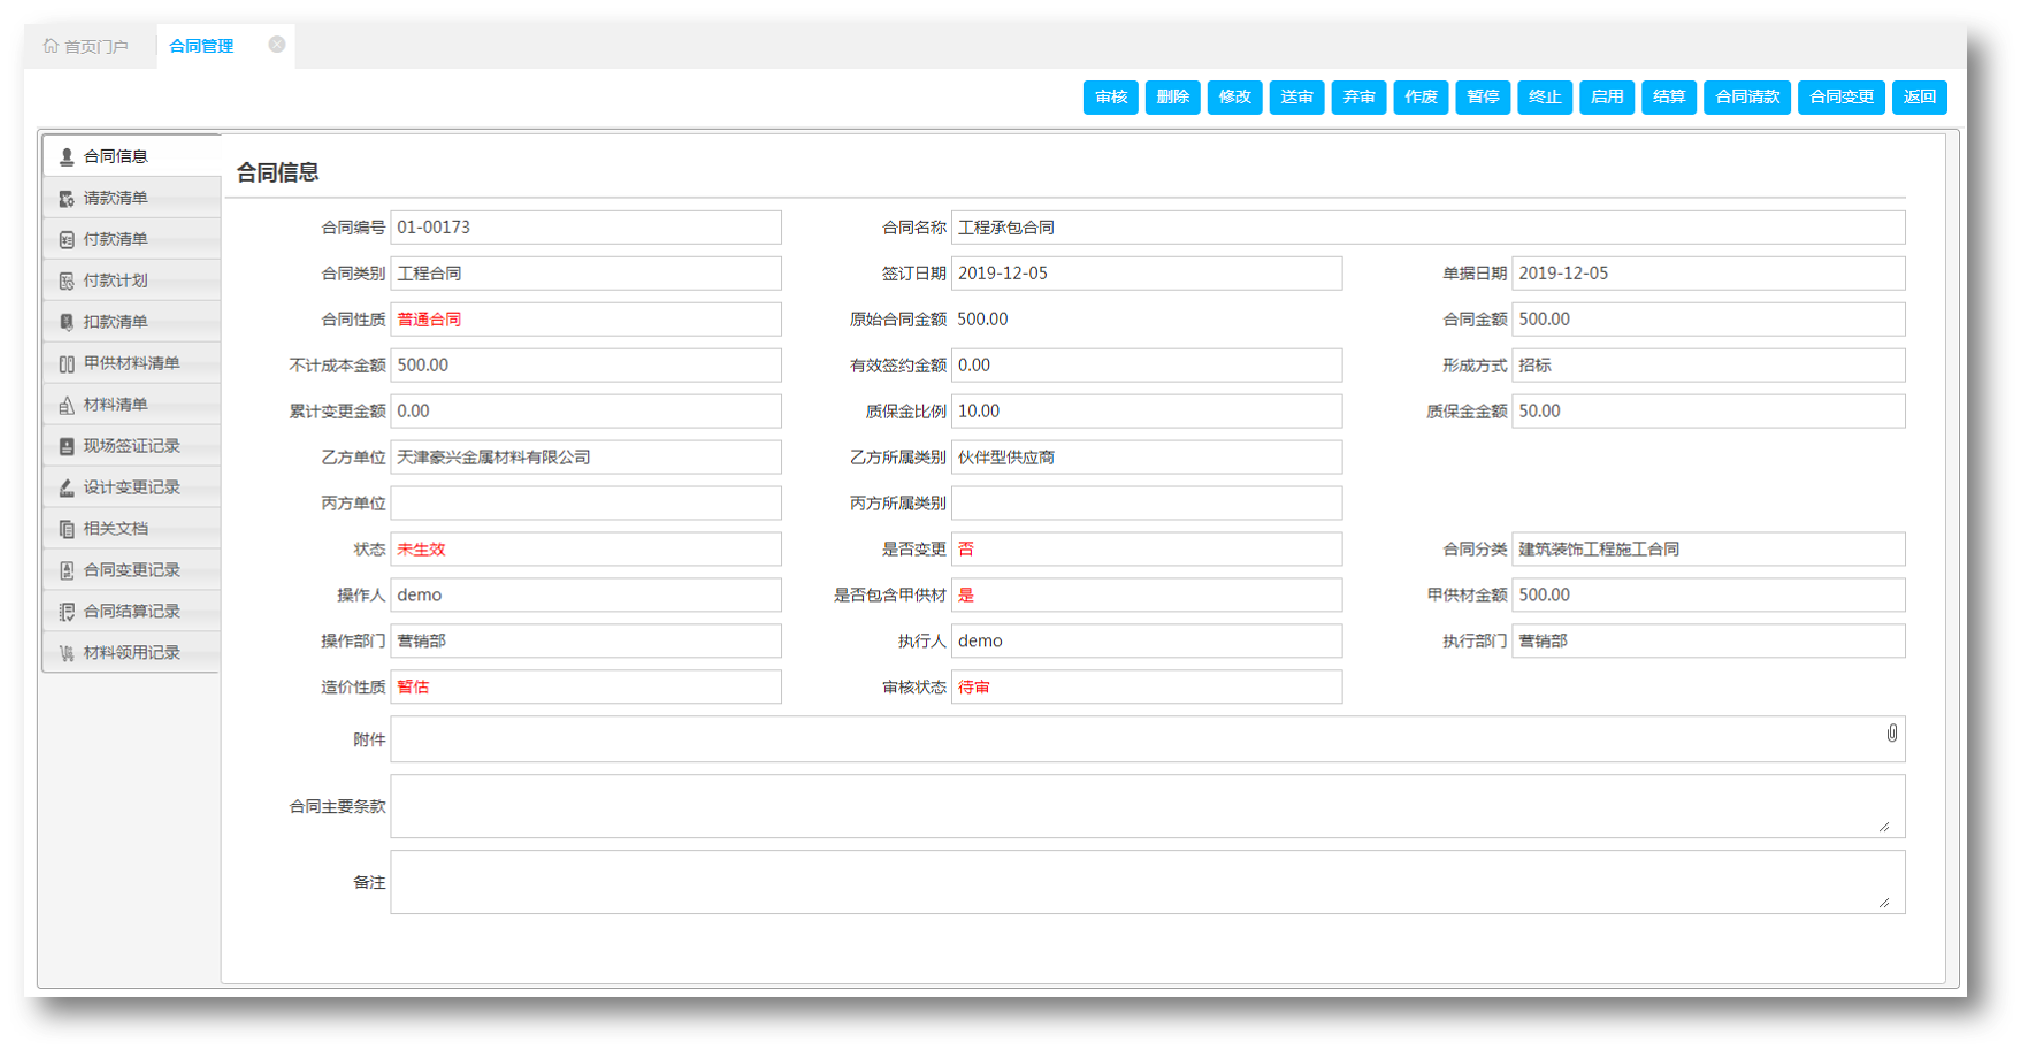This screenshot has height=1055, width=2024.
Task: Click the 甲供材料清单 sidebar icon
Action: [67, 364]
